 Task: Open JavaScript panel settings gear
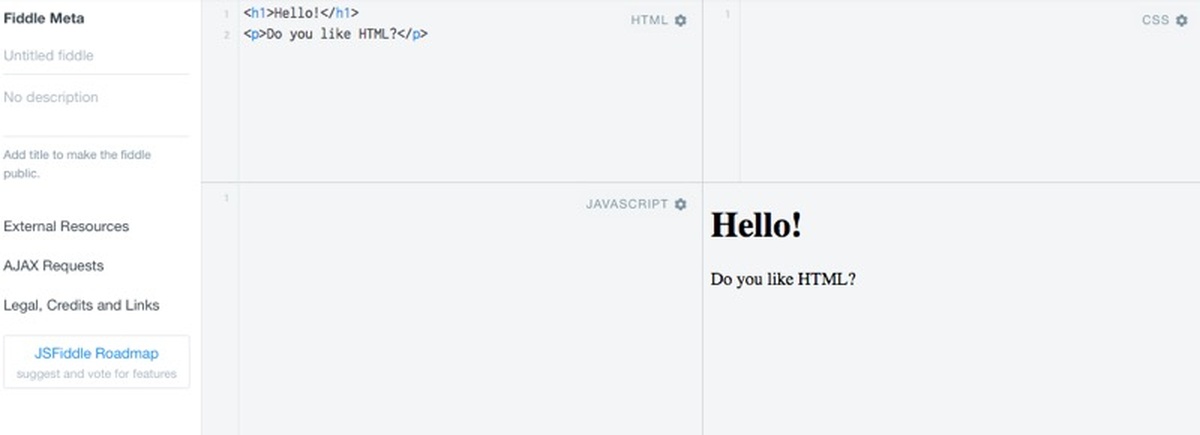(681, 204)
